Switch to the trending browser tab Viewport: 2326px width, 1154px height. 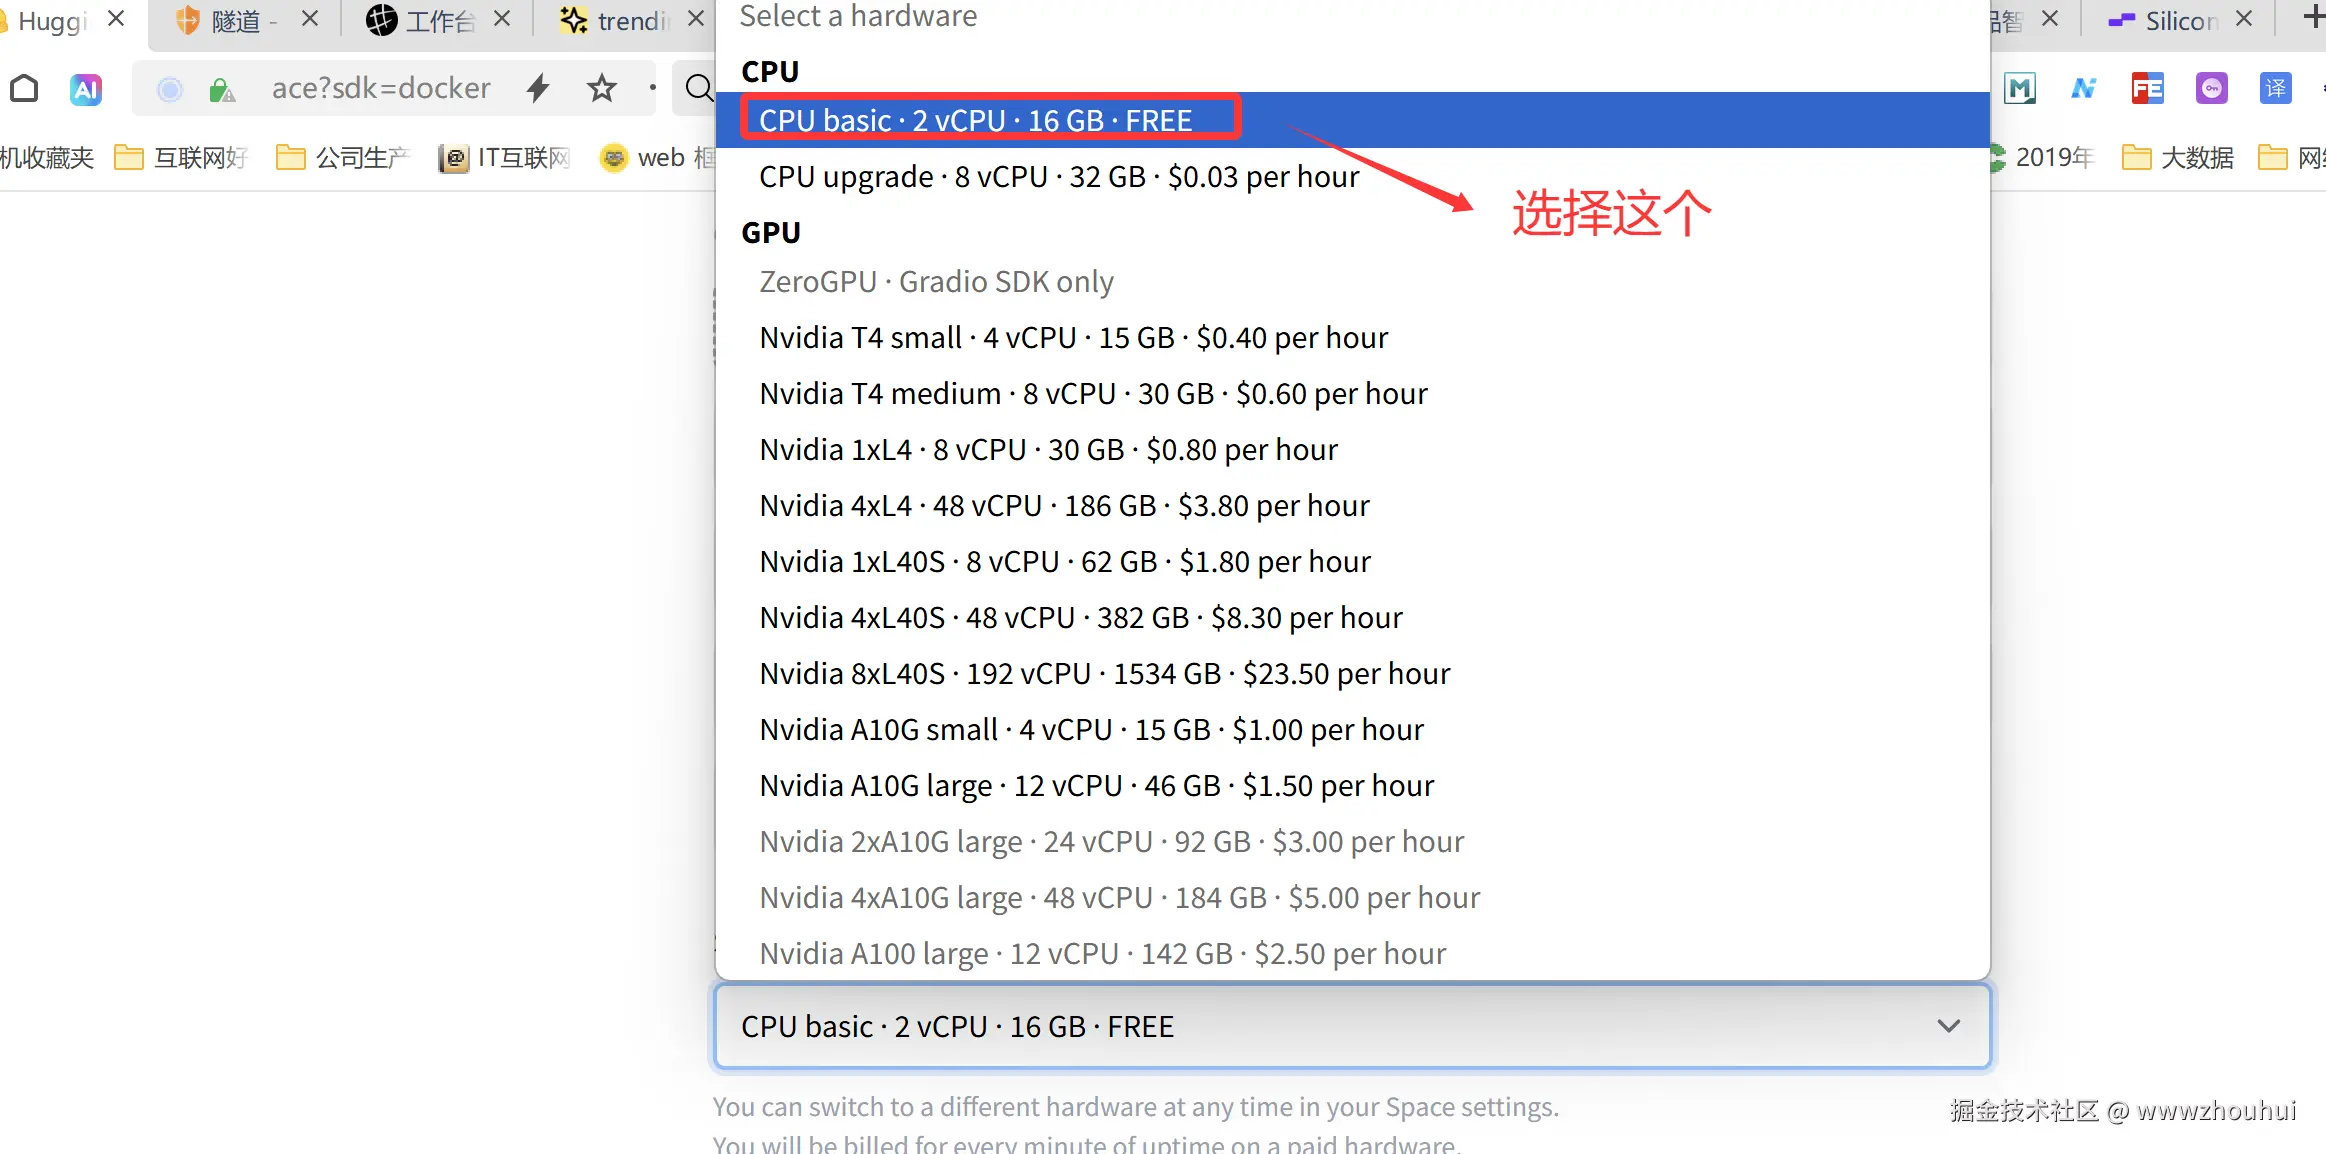tap(630, 21)
